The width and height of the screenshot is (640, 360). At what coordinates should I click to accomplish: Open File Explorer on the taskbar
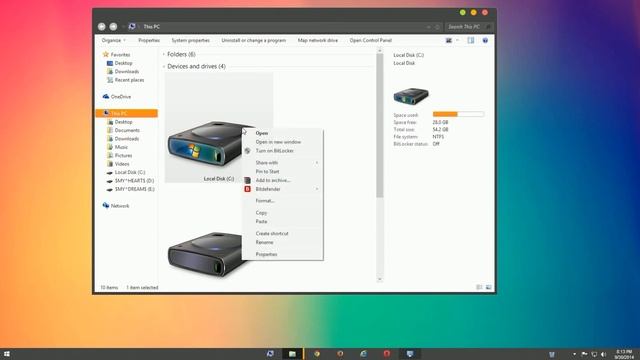click(x=292, y=354)
